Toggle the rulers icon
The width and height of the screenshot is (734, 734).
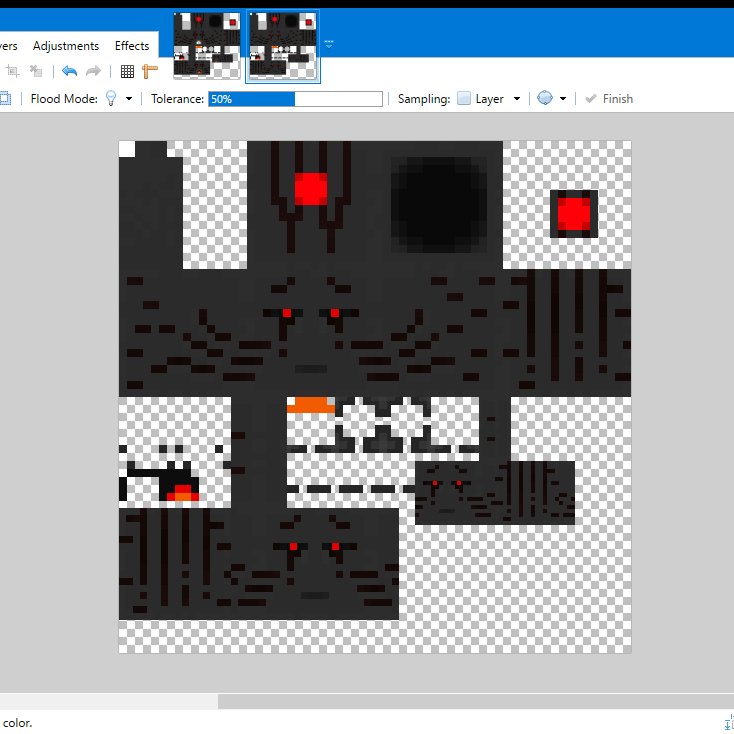[150, 71]
